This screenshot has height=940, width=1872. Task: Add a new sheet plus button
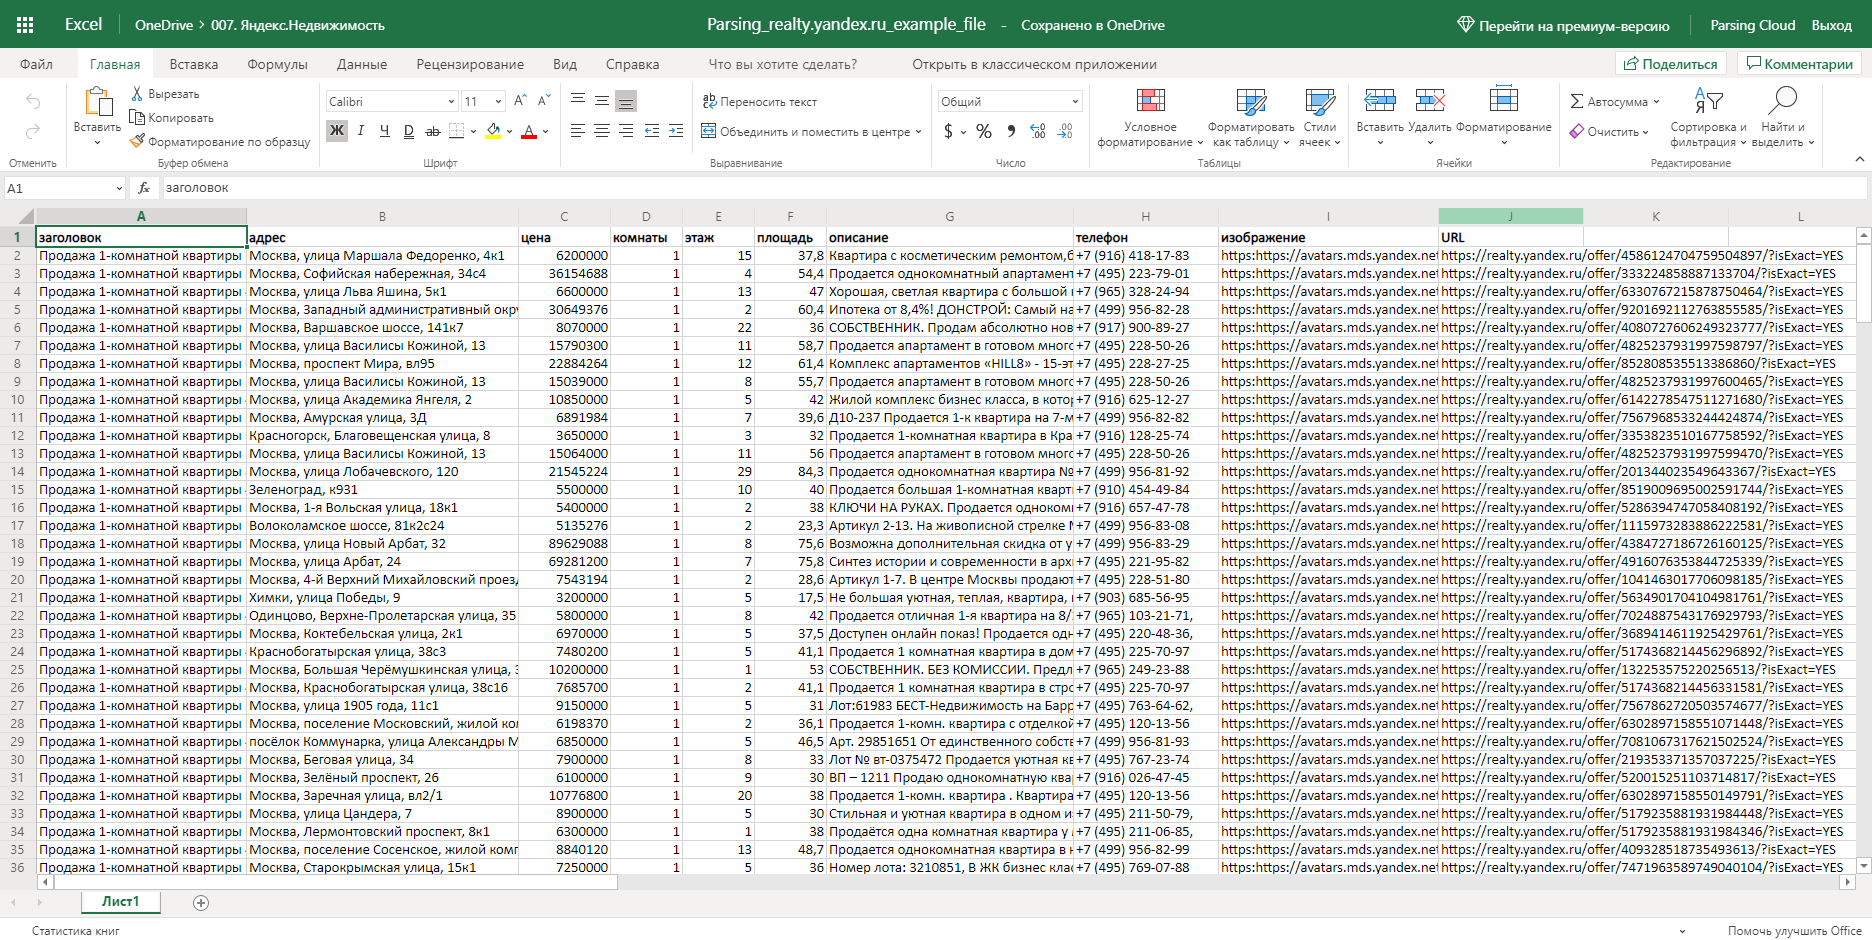point(201,903)
